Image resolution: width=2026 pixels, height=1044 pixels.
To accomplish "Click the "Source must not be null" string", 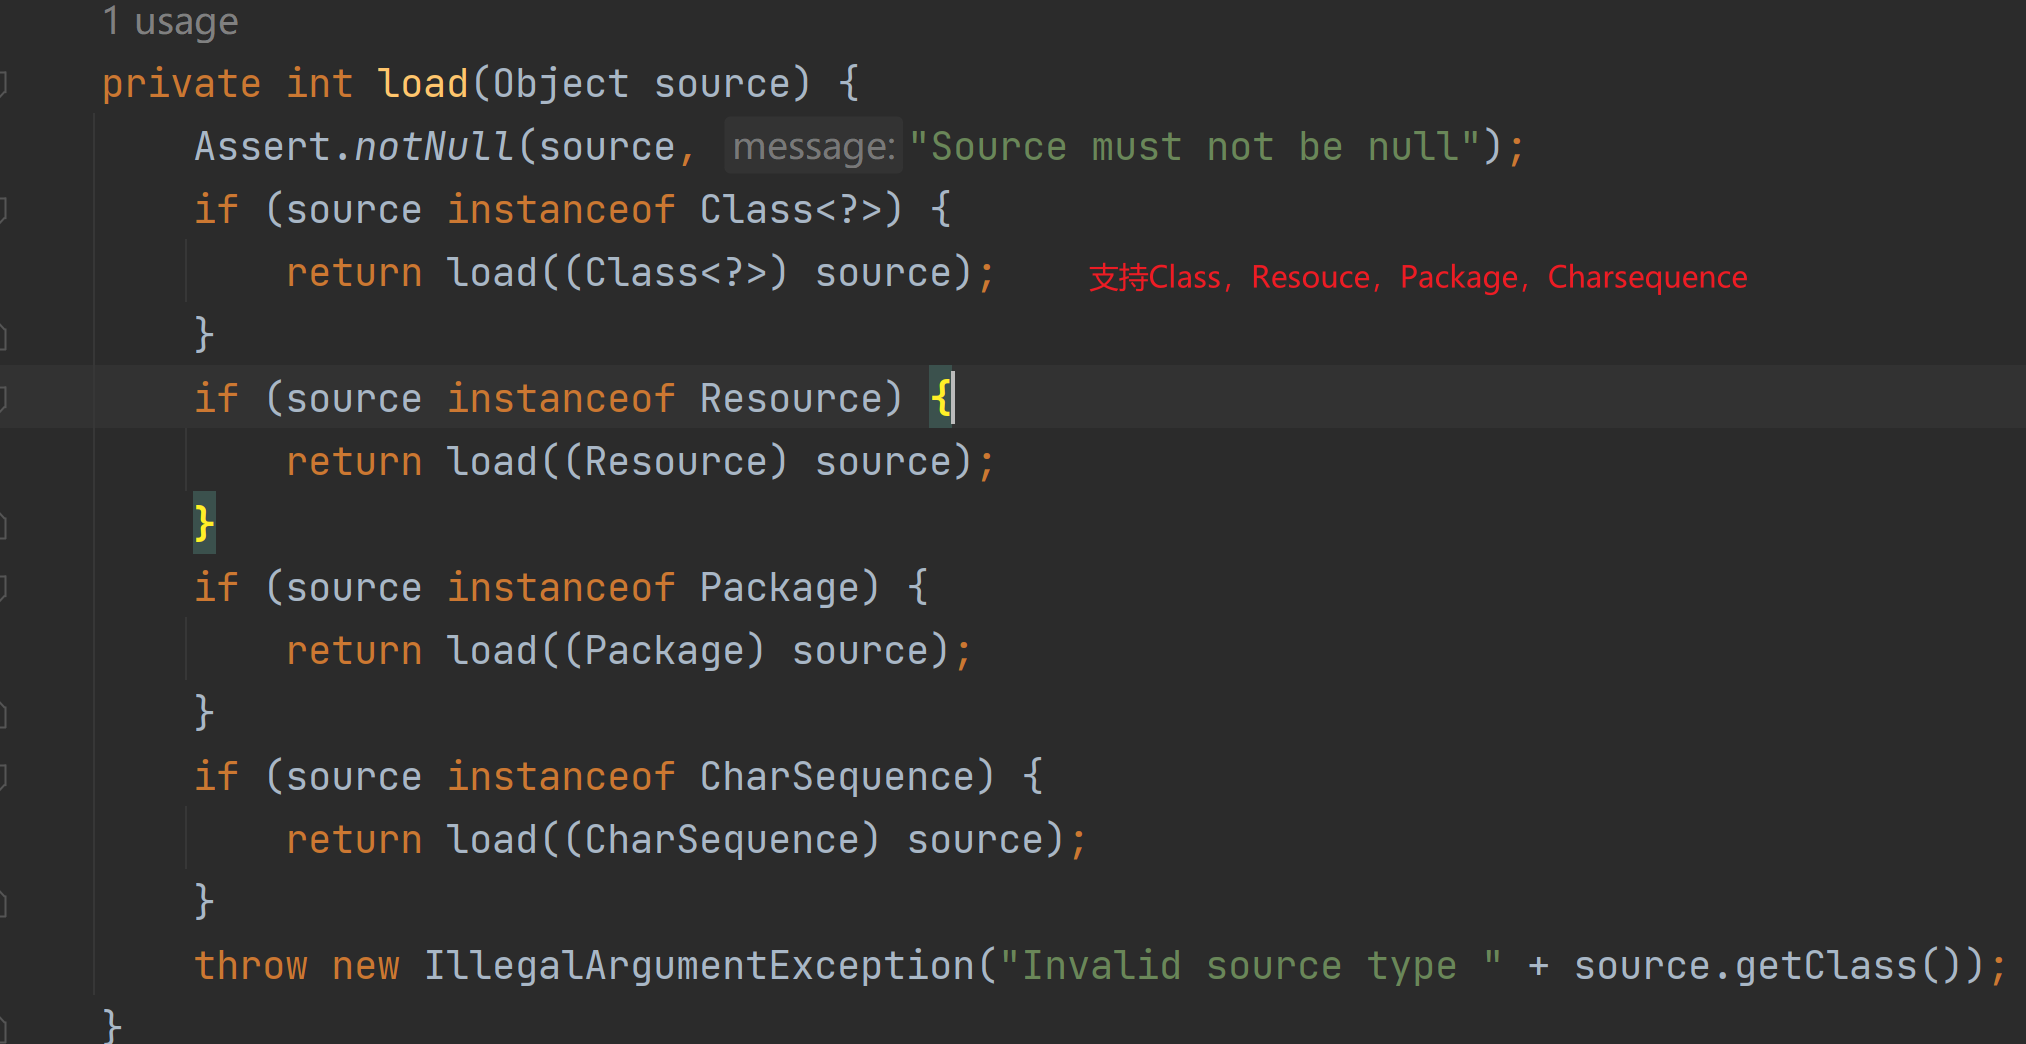I will [x=1195, y=147].
